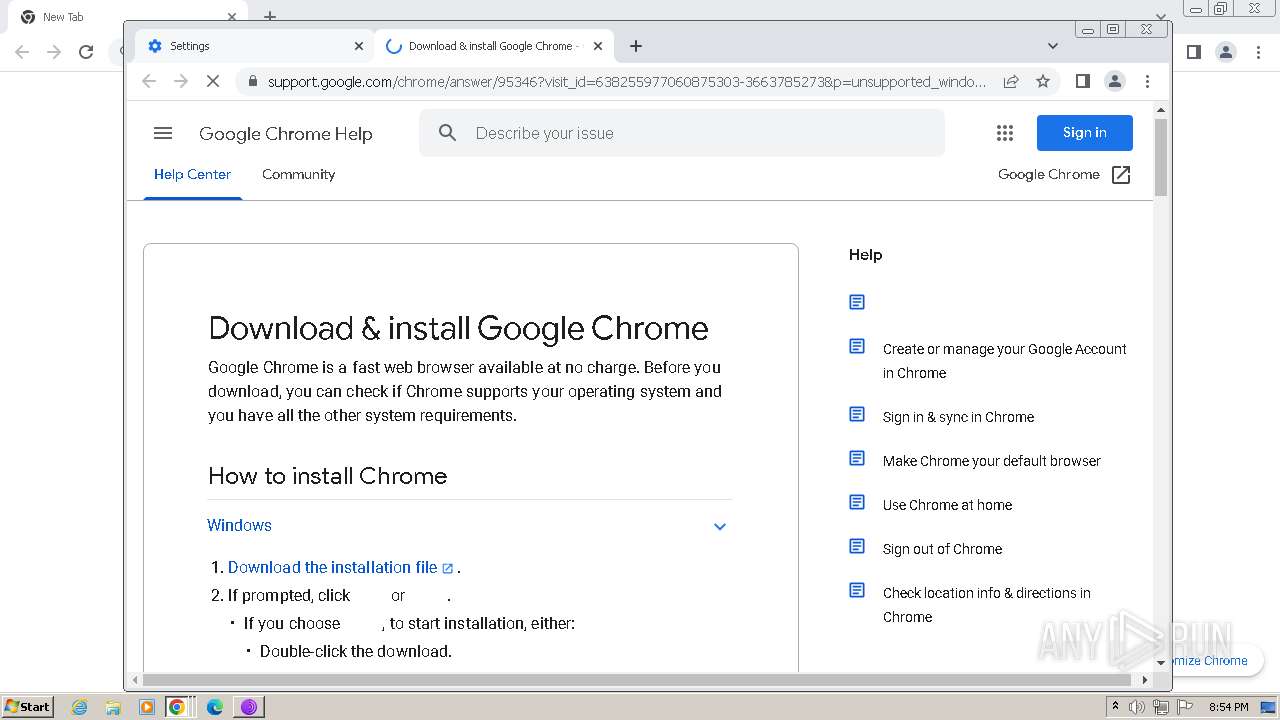Open the tab search dropdown arrow
This screenshot has width=1280, height=720.
tap(1052, 46)
